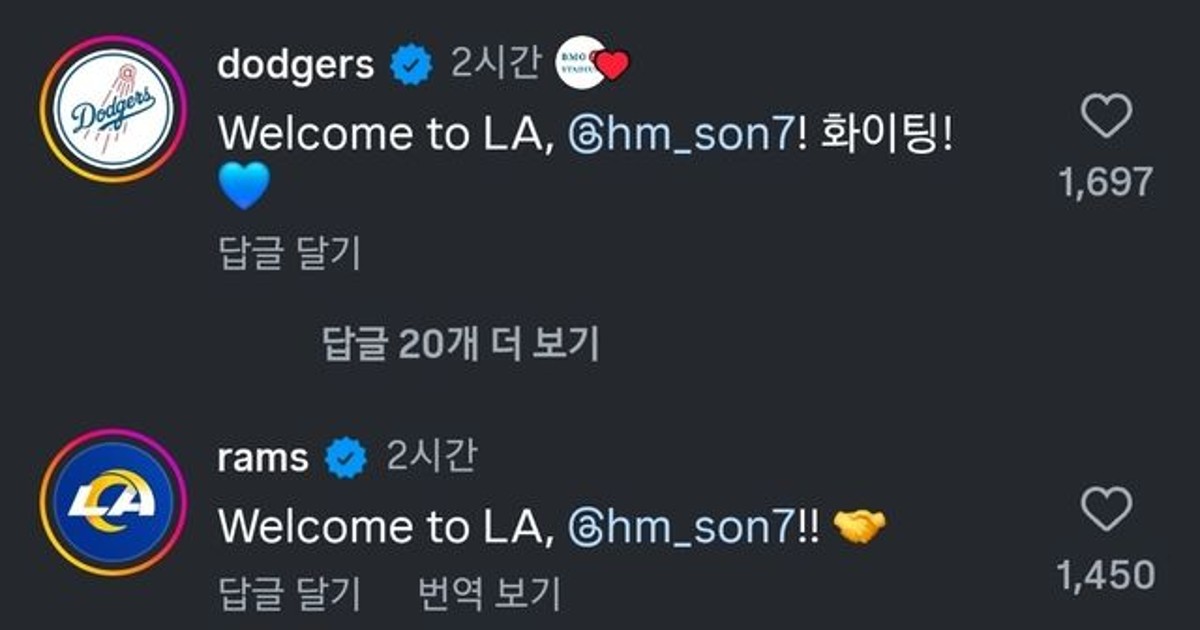Click the BMO Stadium liked-by avatar with heart
1200x630 pixels.
point(592,65)
